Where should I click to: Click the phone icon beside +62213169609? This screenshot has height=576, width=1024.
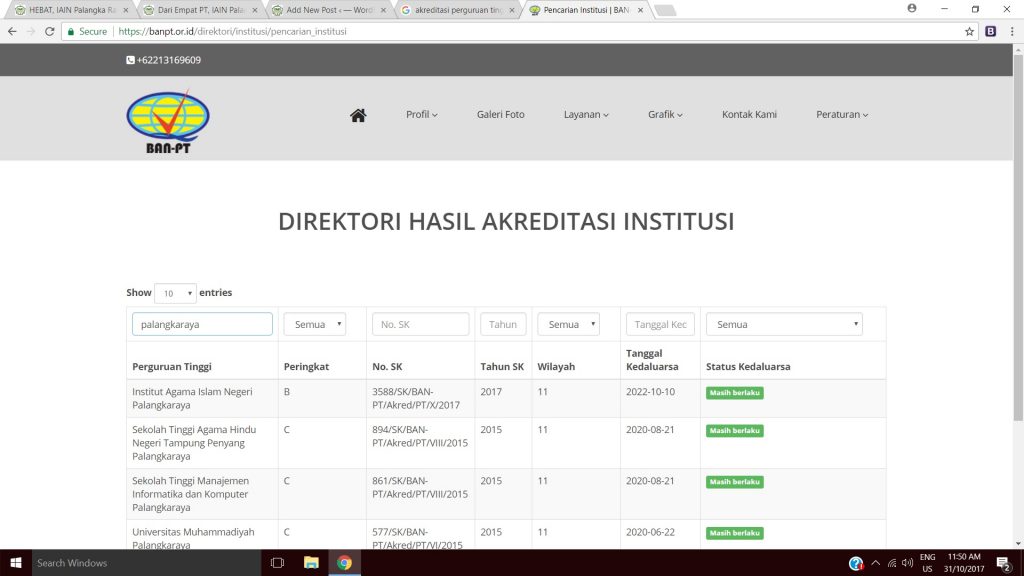click(x=130, y=60)
